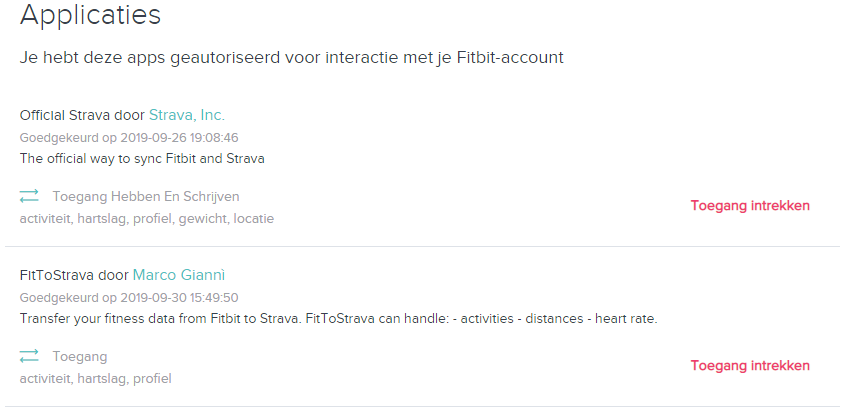Click 'The official way to sync' description
This screenshot has width=855, height=411.
click(x=142, y=158)
